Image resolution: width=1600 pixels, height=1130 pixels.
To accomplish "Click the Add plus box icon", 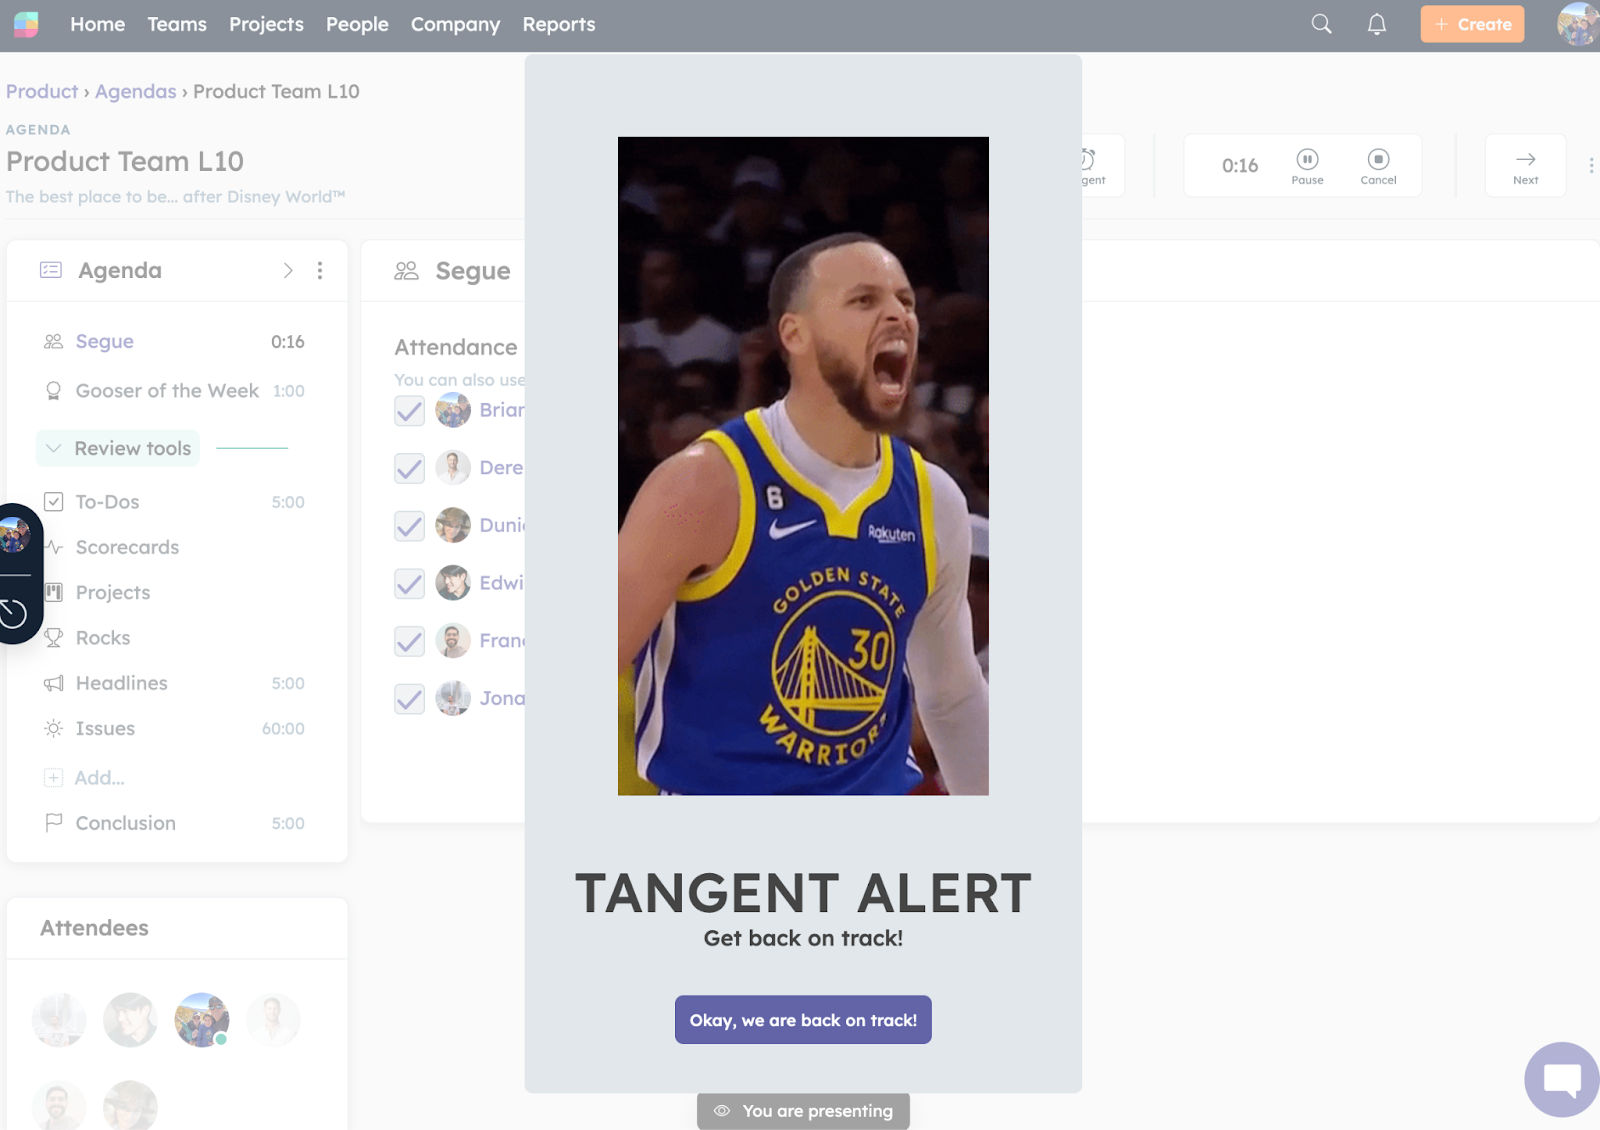I will tap(54, 777).
